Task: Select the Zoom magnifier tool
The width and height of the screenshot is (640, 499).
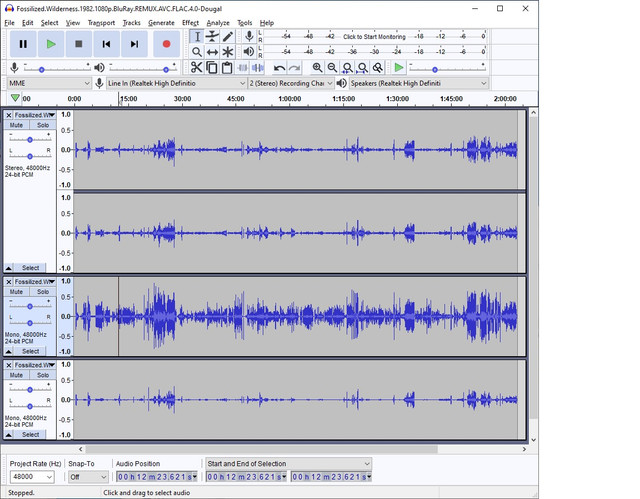Action: click(197, 52)
